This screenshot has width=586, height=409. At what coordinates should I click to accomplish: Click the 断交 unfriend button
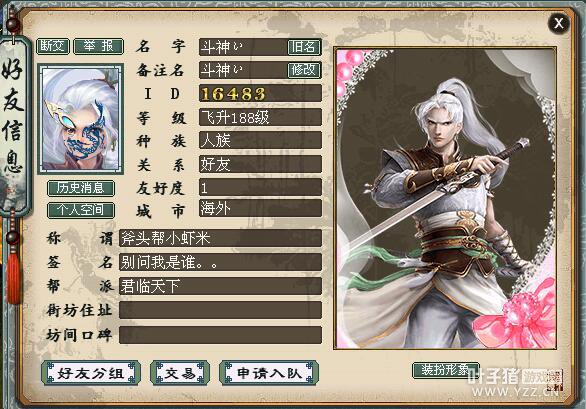click(x=53, y=46)
